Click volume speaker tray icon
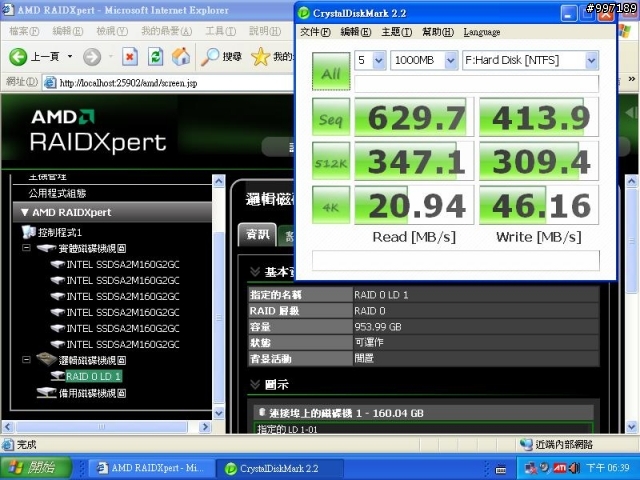 coord(574,468)
